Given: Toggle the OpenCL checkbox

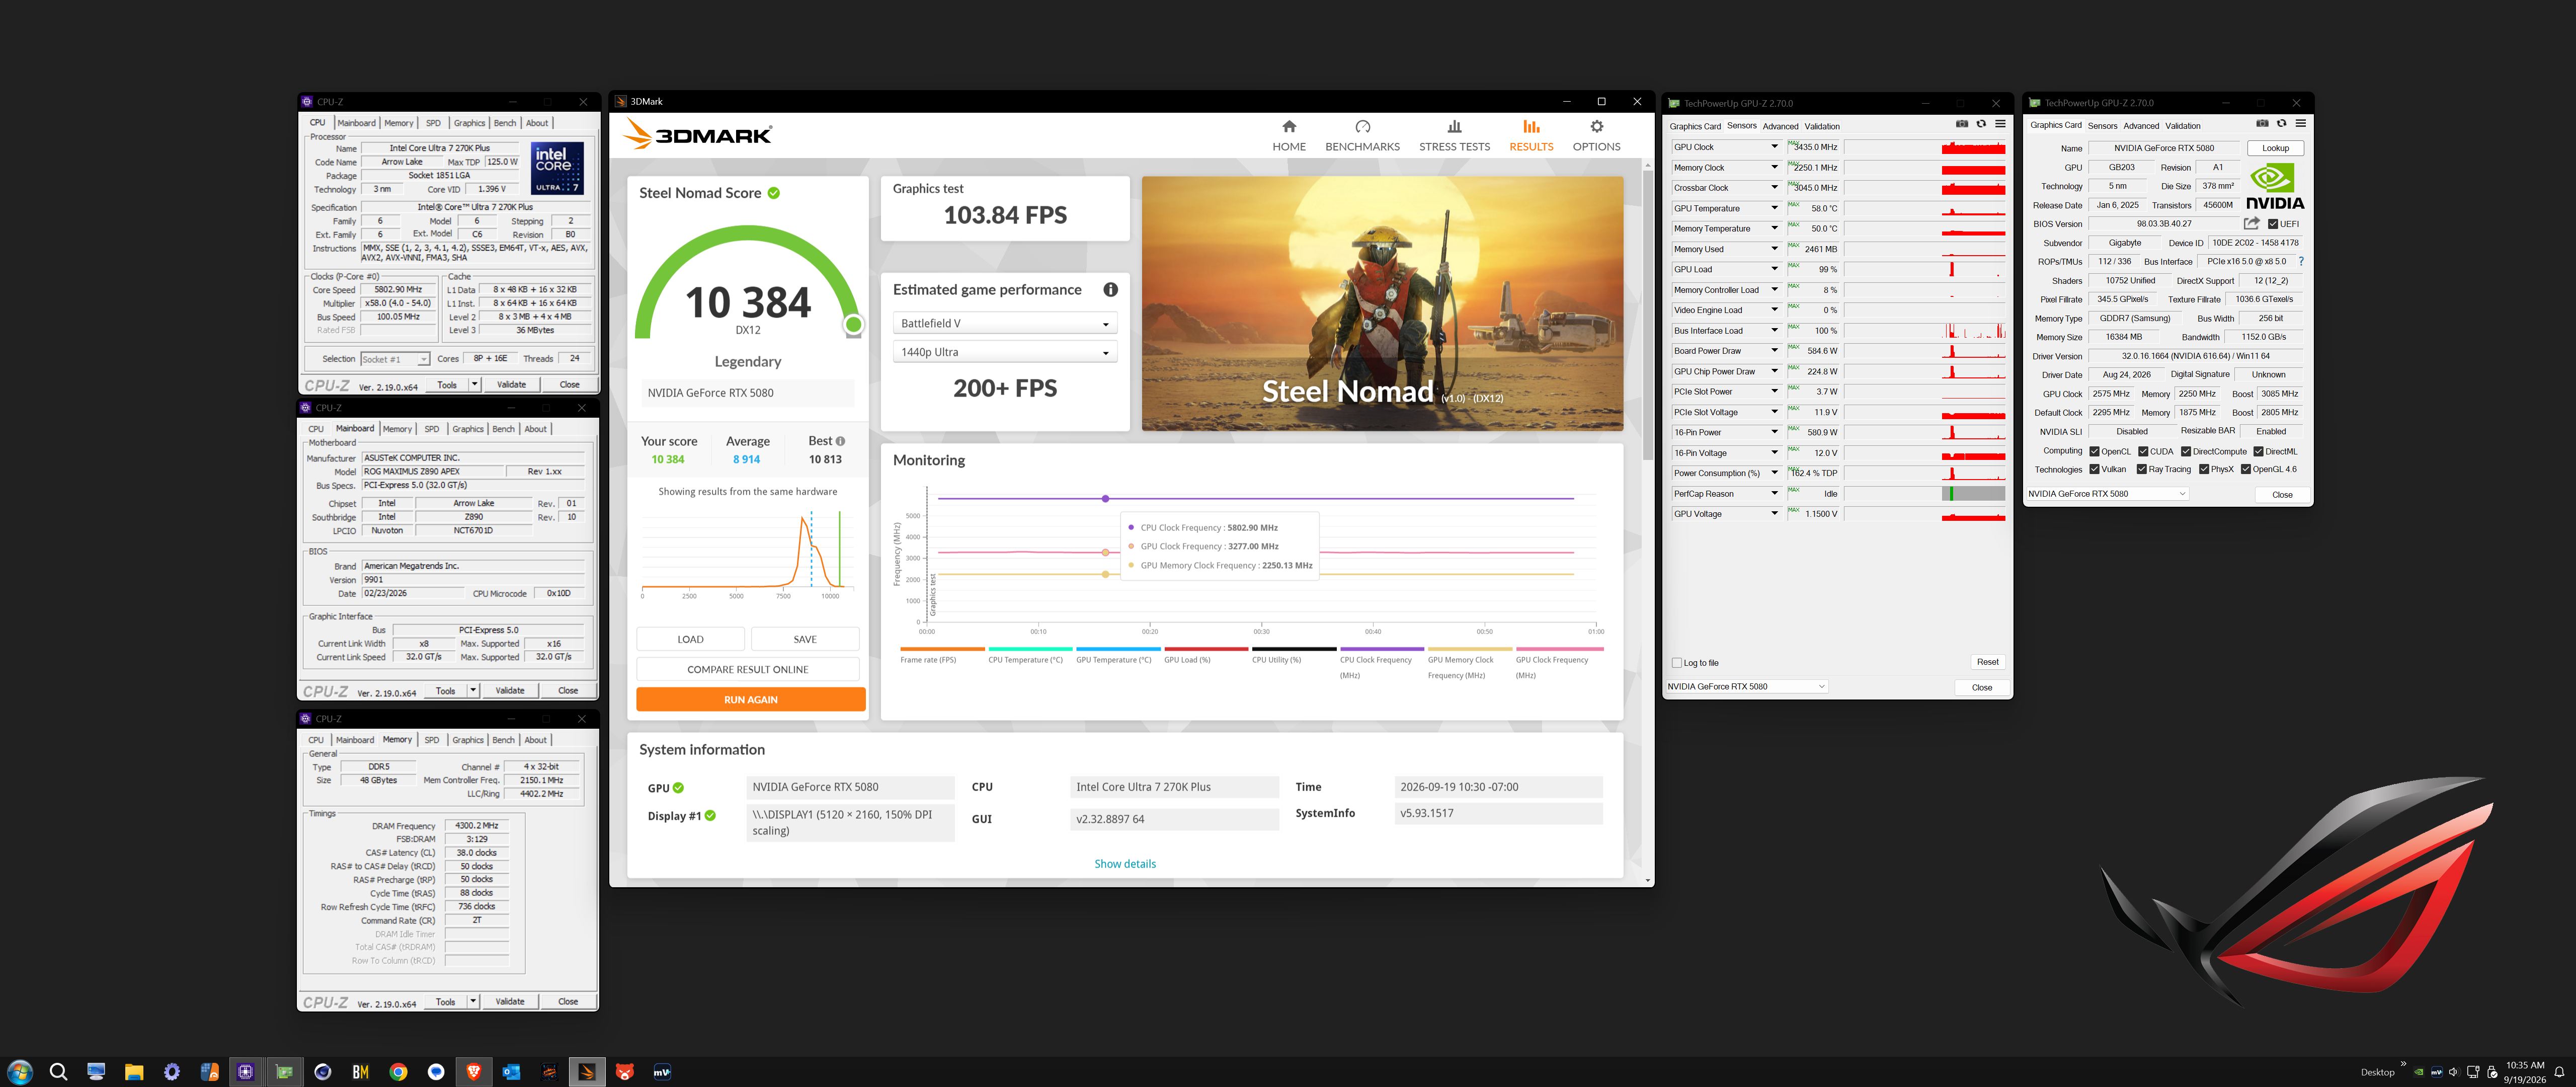Looking at the screenshot, I should [x=2094, y=452].
